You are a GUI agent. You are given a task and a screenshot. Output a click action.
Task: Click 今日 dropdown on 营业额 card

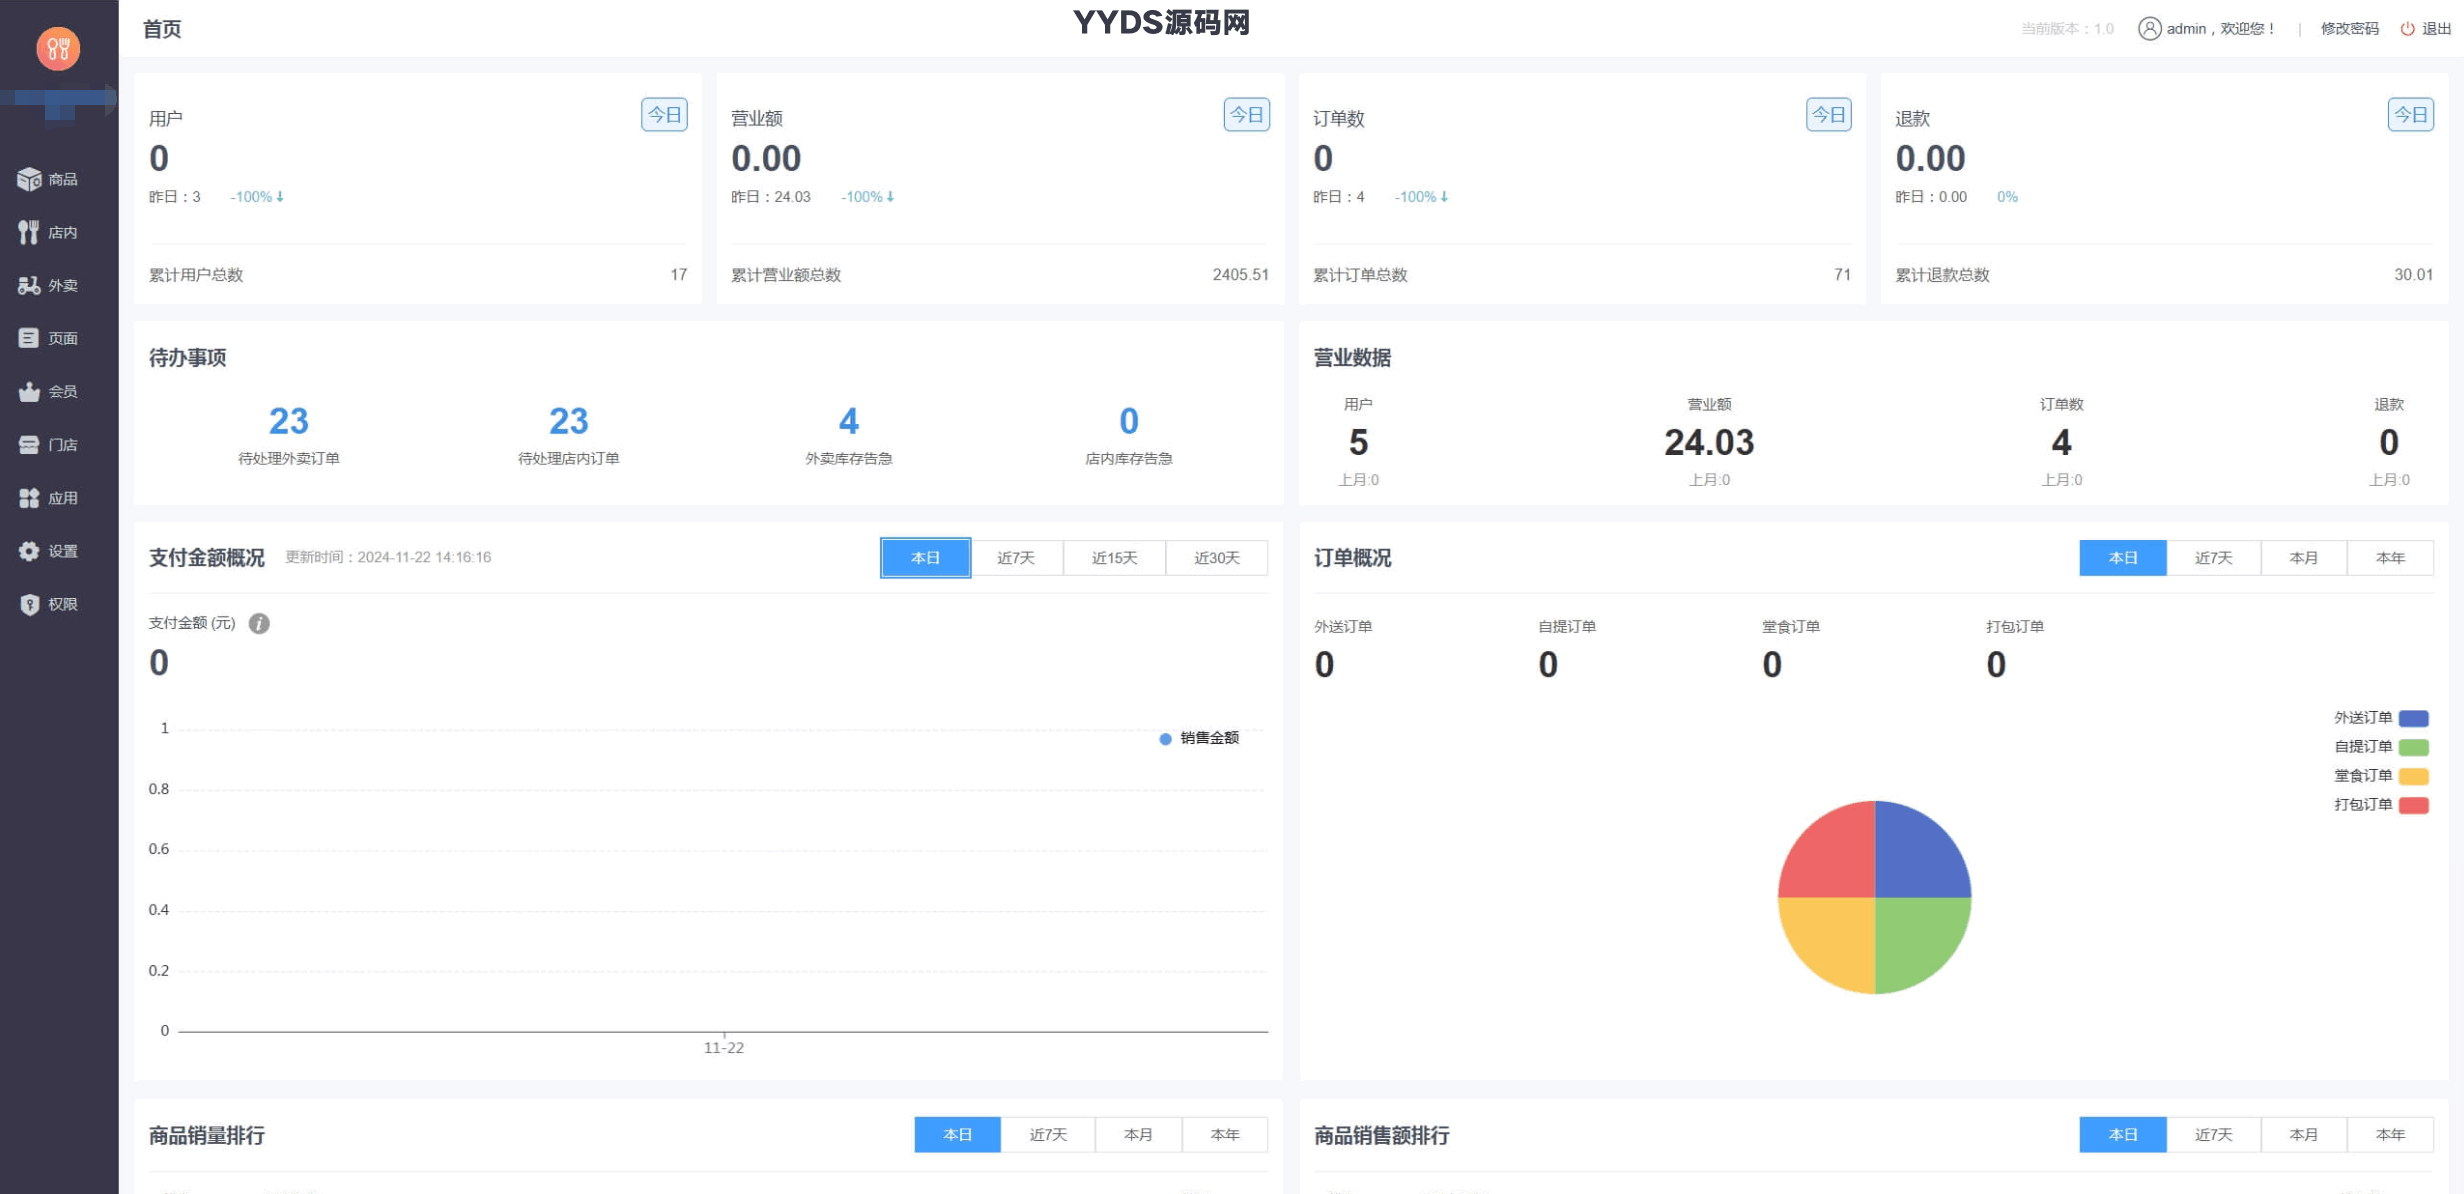(x=1246, y=115)
